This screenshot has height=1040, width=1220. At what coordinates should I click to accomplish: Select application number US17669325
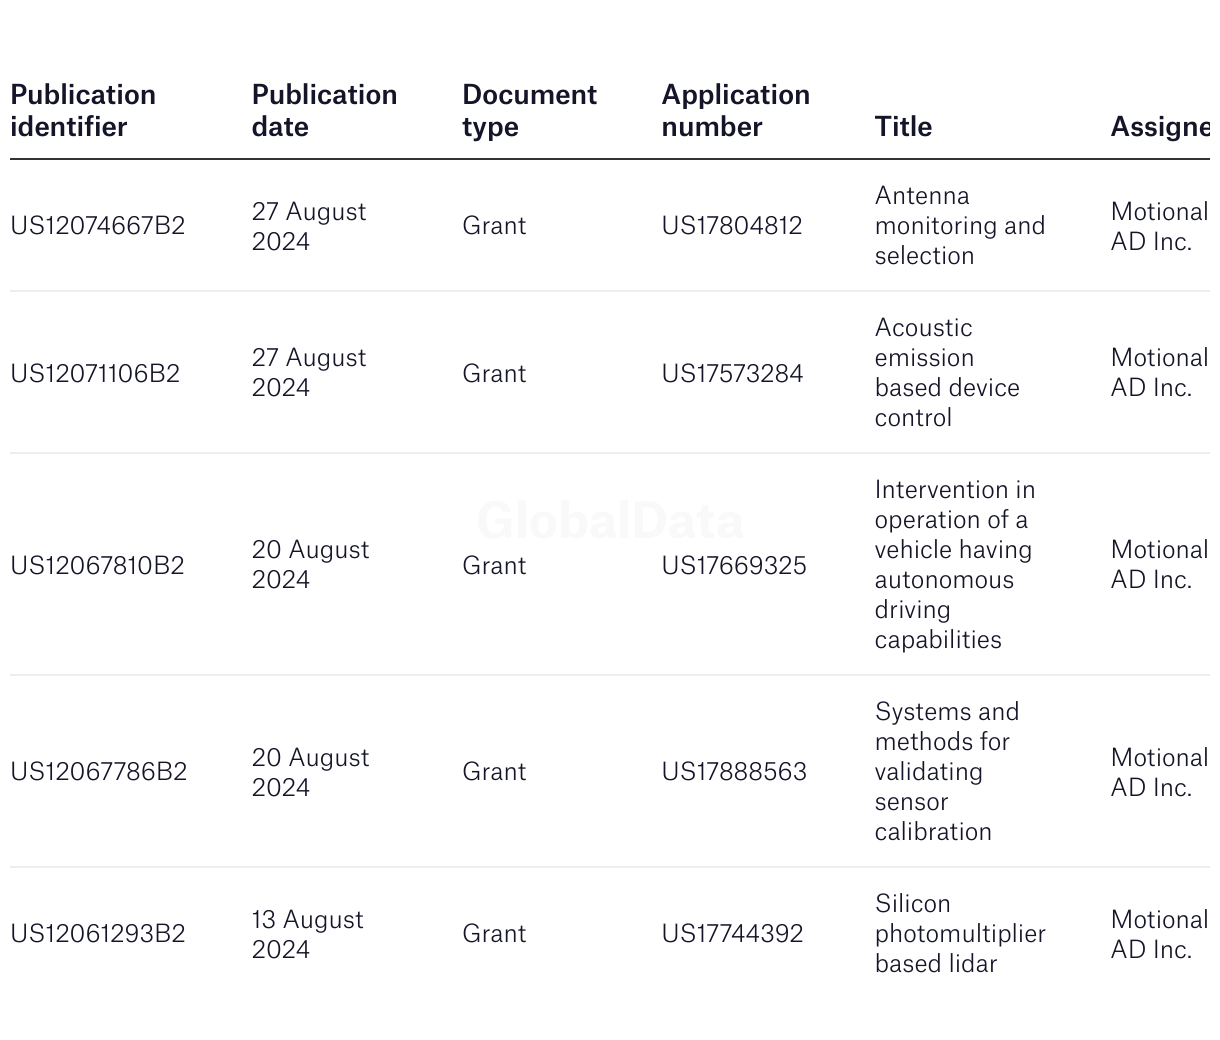coord(734,566)
